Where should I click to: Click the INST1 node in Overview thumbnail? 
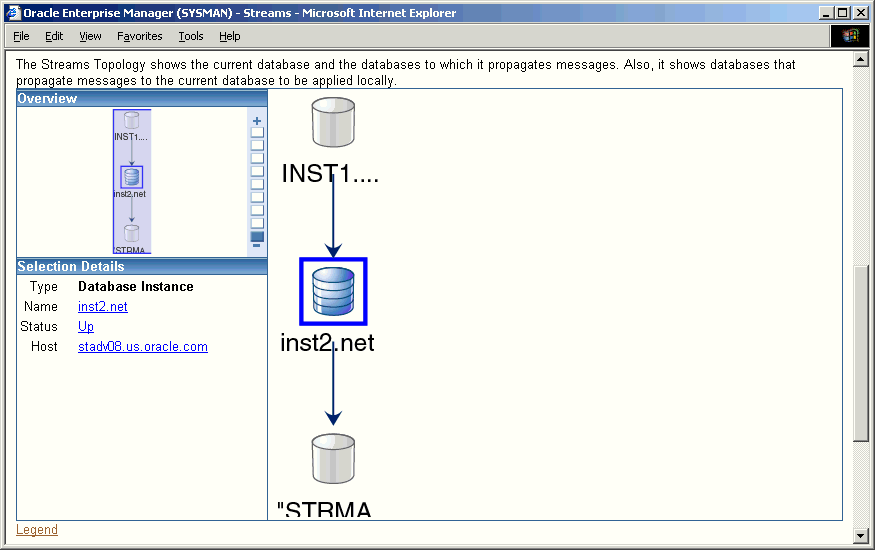(131, 121)
